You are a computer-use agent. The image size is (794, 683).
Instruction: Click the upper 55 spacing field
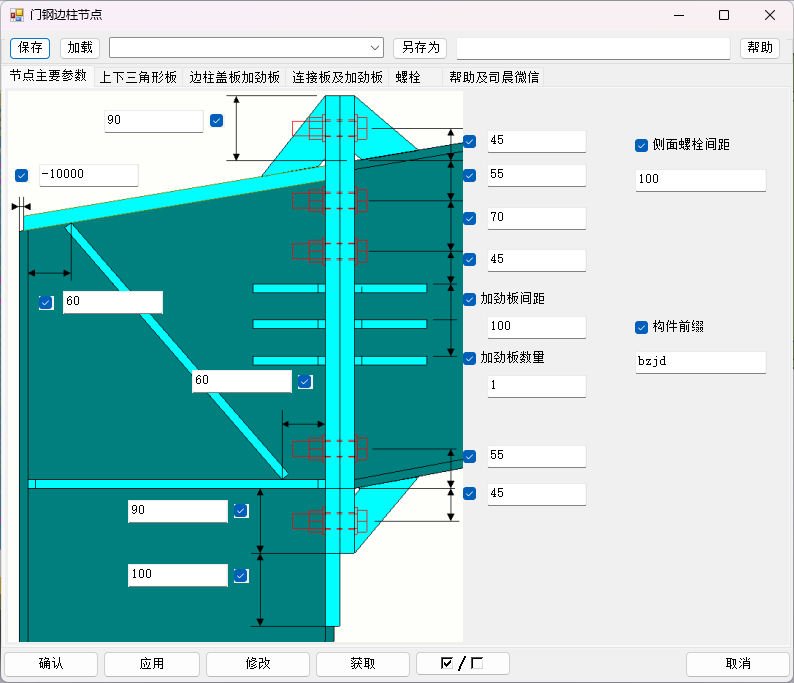click(x=537, y=175)
